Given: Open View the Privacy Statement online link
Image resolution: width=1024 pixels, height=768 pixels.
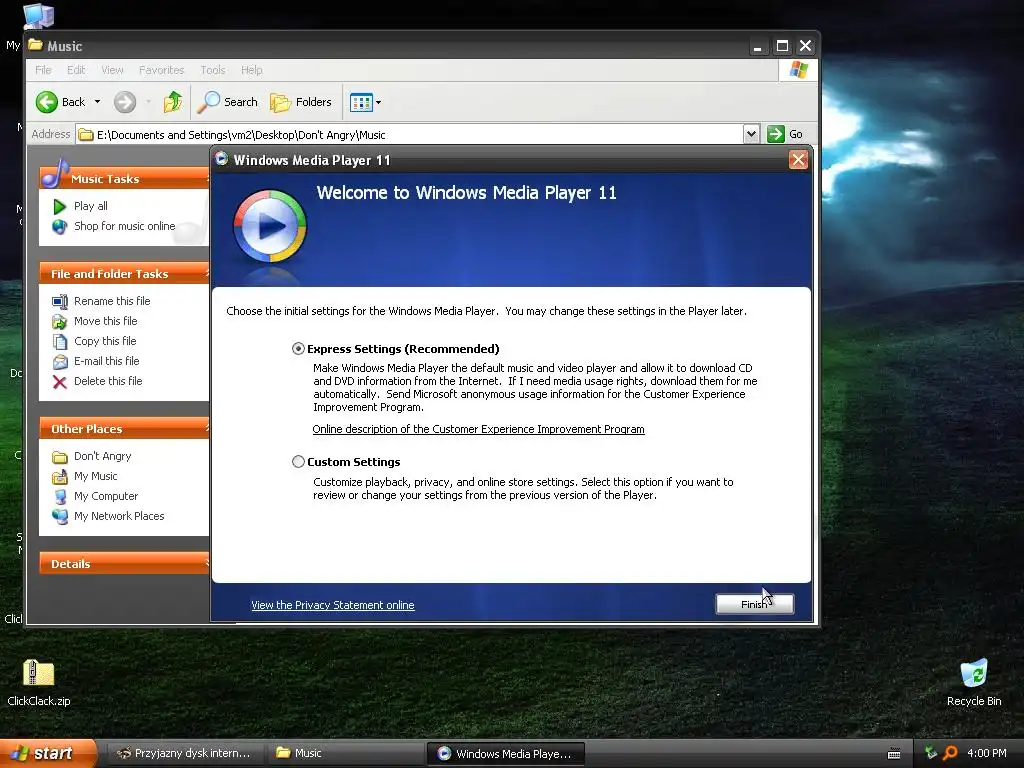Looking at the screenshot, I should (x=332, y=605).
